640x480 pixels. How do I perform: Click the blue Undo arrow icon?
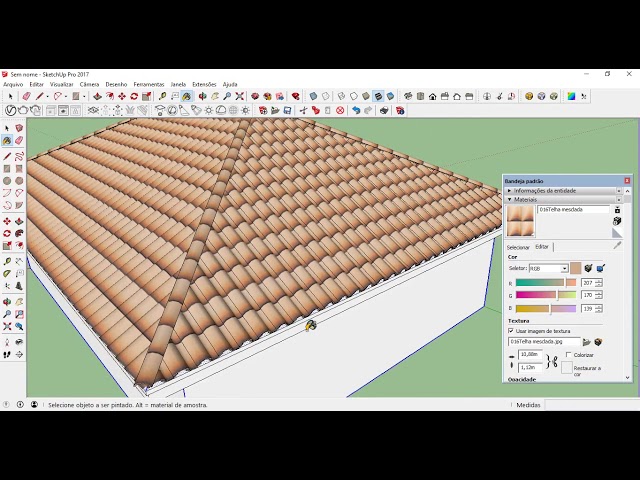click(356, 110)
